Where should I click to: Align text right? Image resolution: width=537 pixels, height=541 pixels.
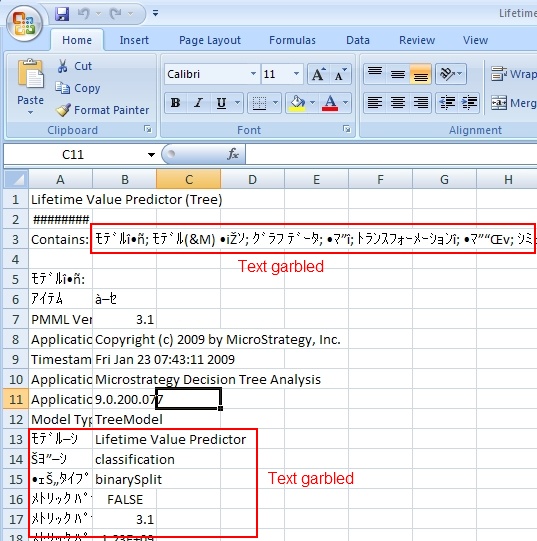(x=420, y=102)
